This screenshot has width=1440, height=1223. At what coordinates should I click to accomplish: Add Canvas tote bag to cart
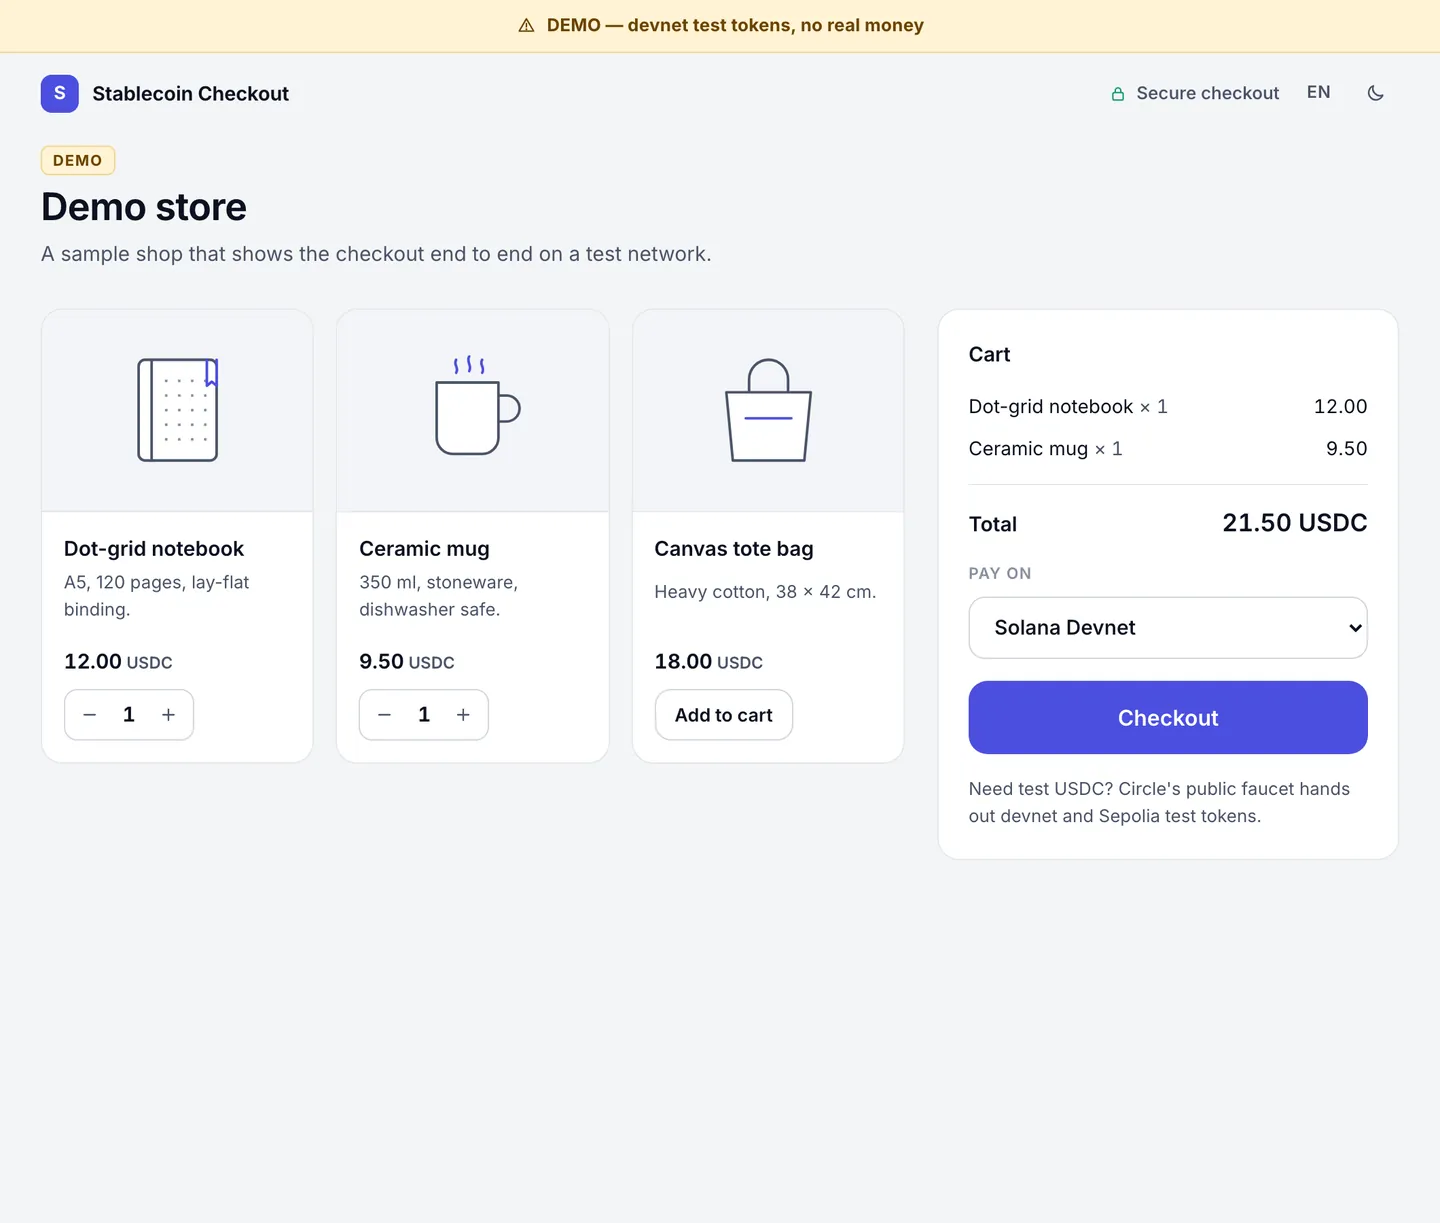coord(724,715)
